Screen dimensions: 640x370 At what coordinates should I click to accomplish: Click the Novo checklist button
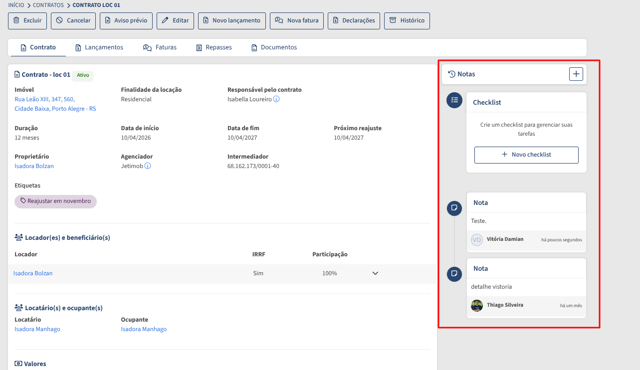tap(526, 155)
